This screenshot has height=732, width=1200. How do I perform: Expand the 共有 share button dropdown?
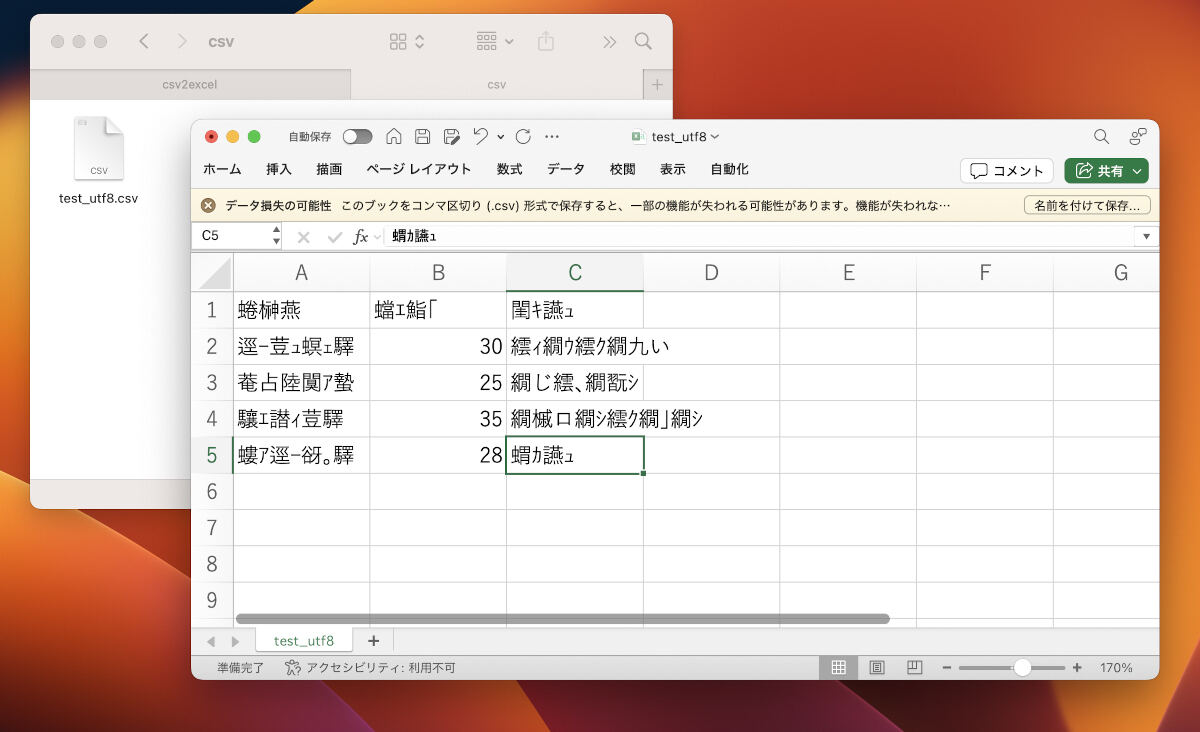point(1135,171)
